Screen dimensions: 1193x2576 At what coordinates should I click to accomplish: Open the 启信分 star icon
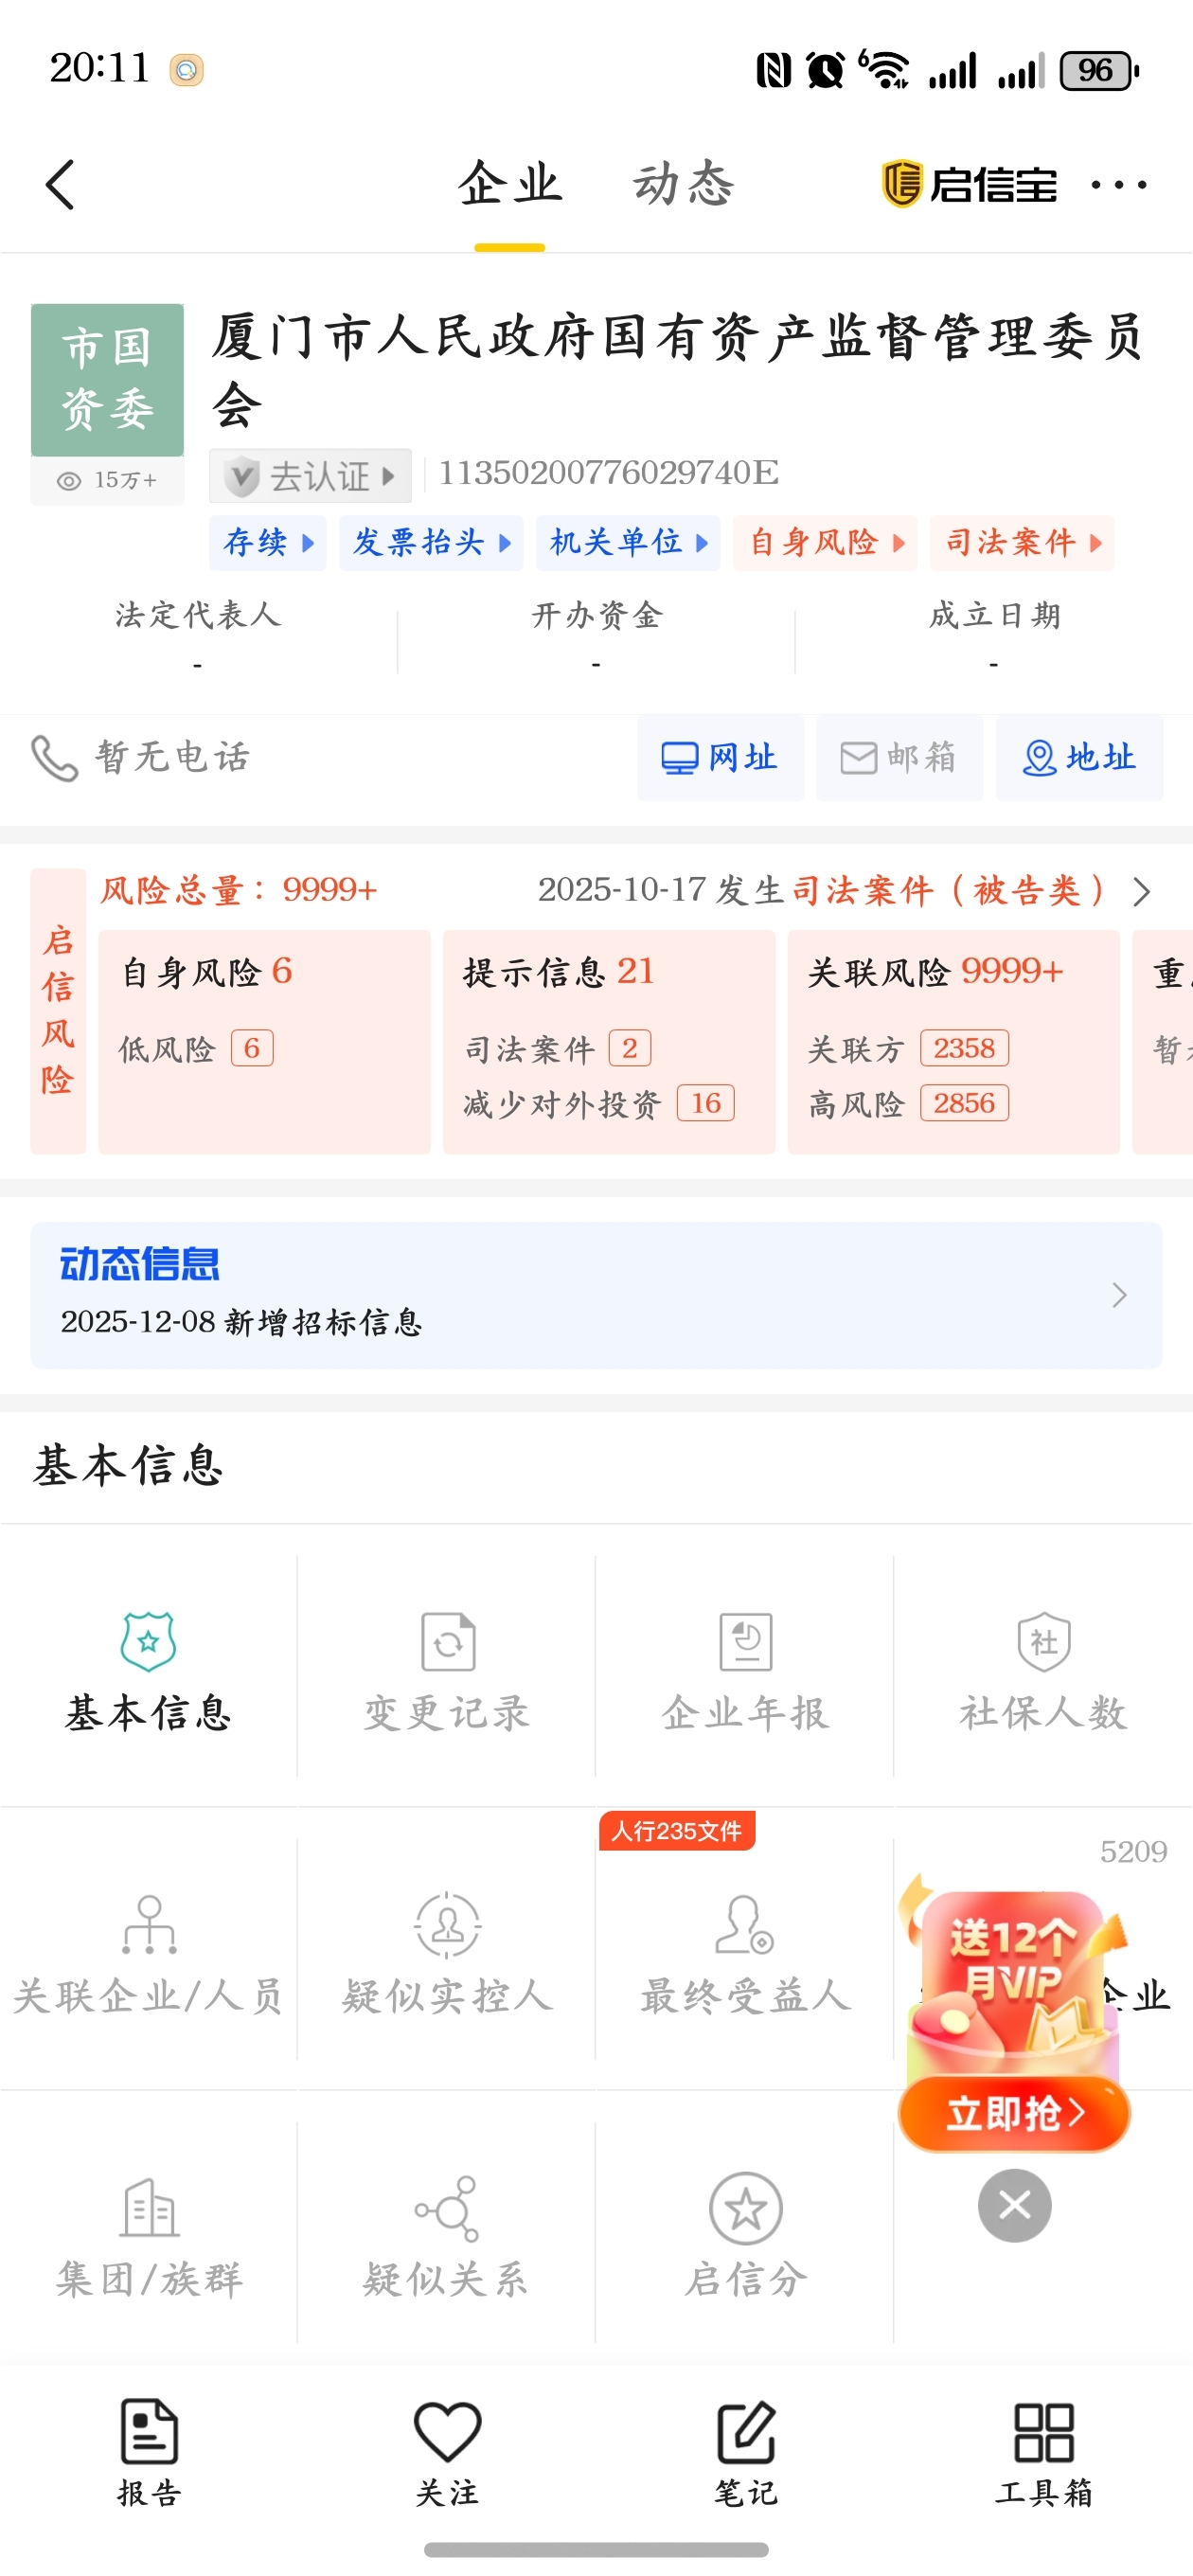[x=746, y=2208]
